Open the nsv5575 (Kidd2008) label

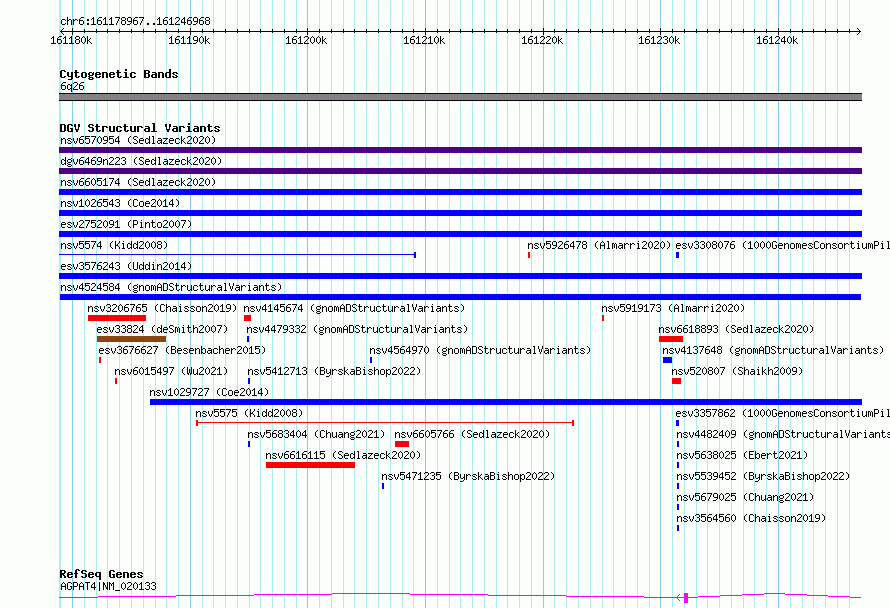(249, 413)
